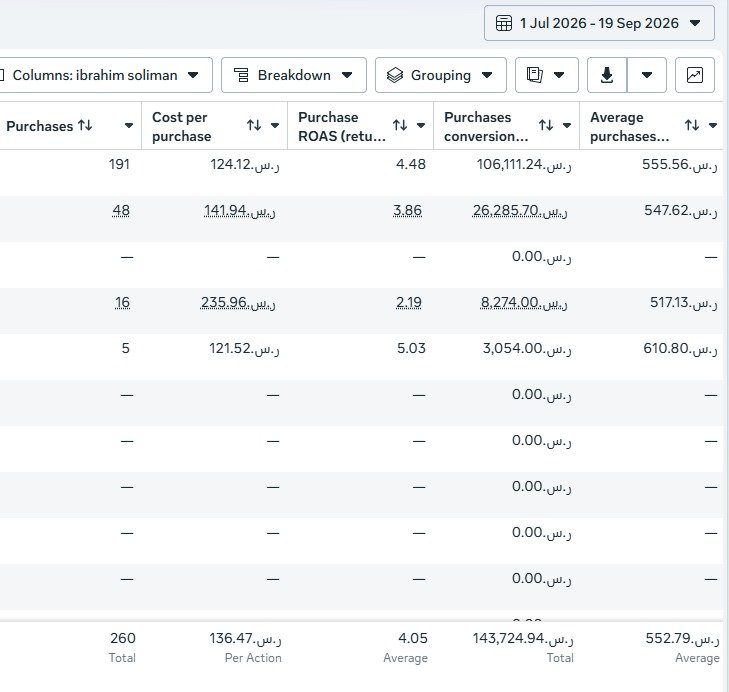Select the 547.62 average purchase value cell
The height and width of the screenshot is (692, 729).
681,211
